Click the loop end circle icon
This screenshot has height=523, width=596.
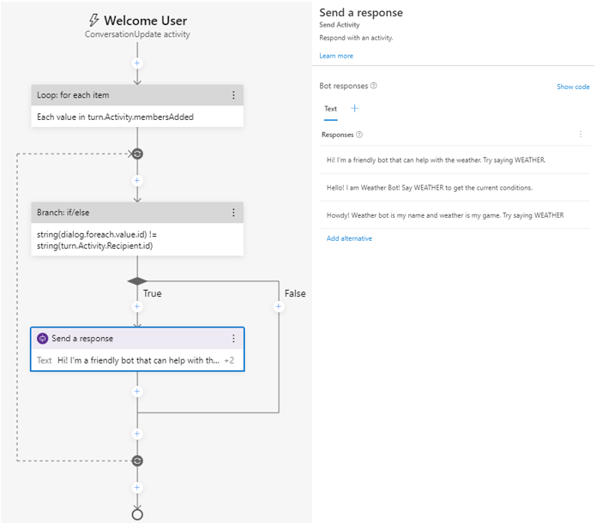[x=137, y=461]
